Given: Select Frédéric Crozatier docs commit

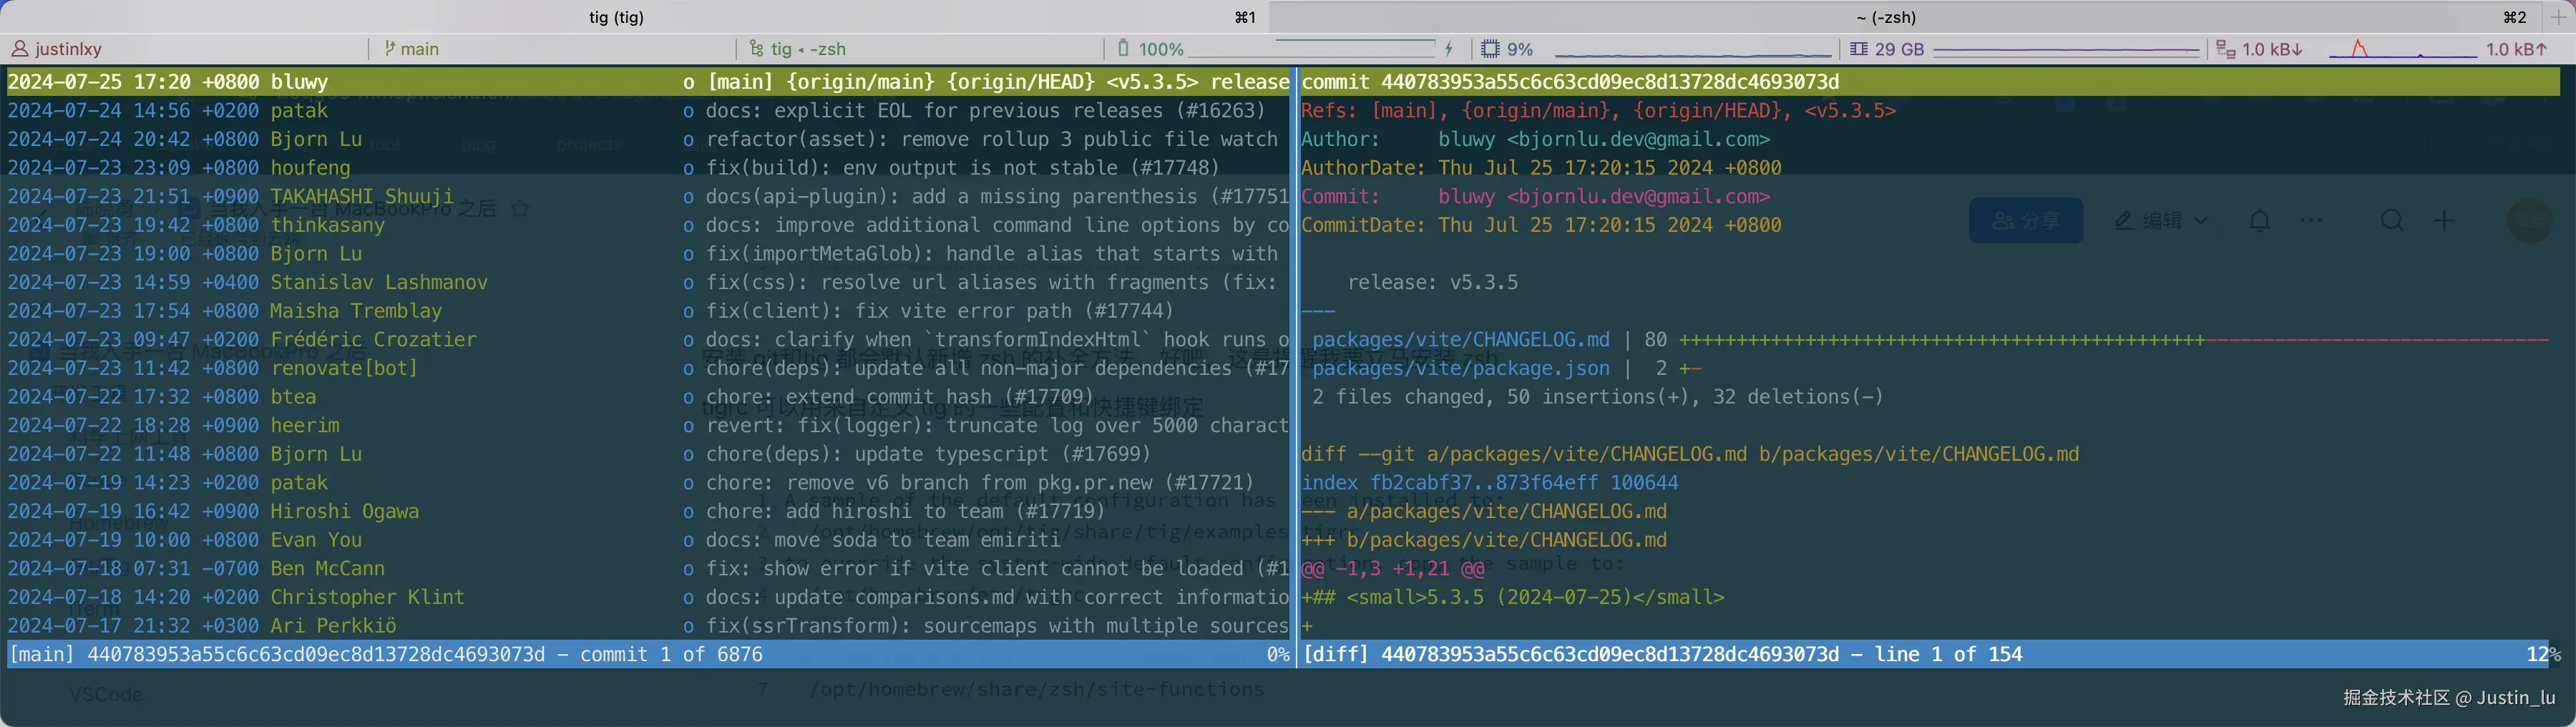Looking at the screenshot, I should pos(648,340).
